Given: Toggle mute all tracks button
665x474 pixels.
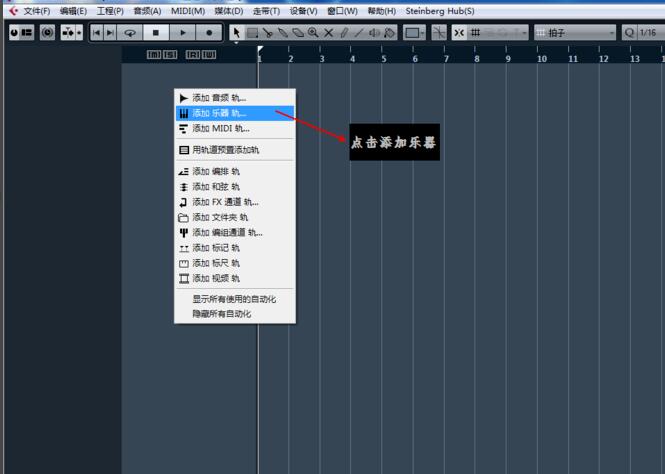Looking at the screenshot, I should pos(154,54).
